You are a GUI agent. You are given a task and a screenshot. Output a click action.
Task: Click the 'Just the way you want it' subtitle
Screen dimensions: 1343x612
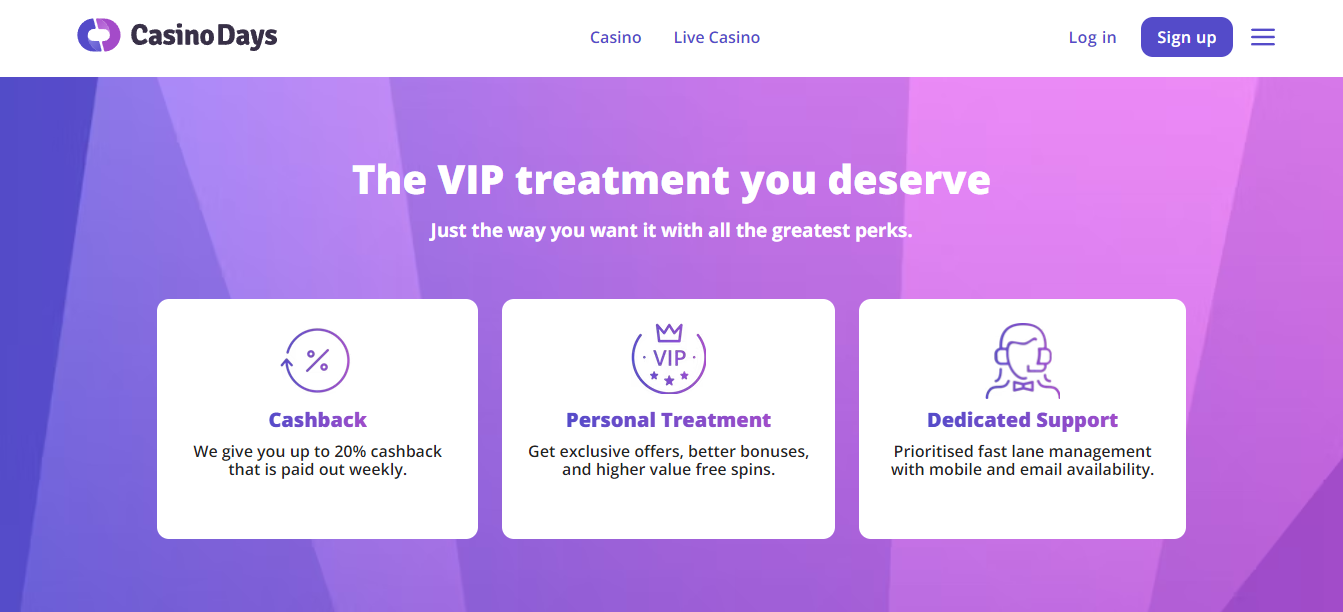click(671, 230)
